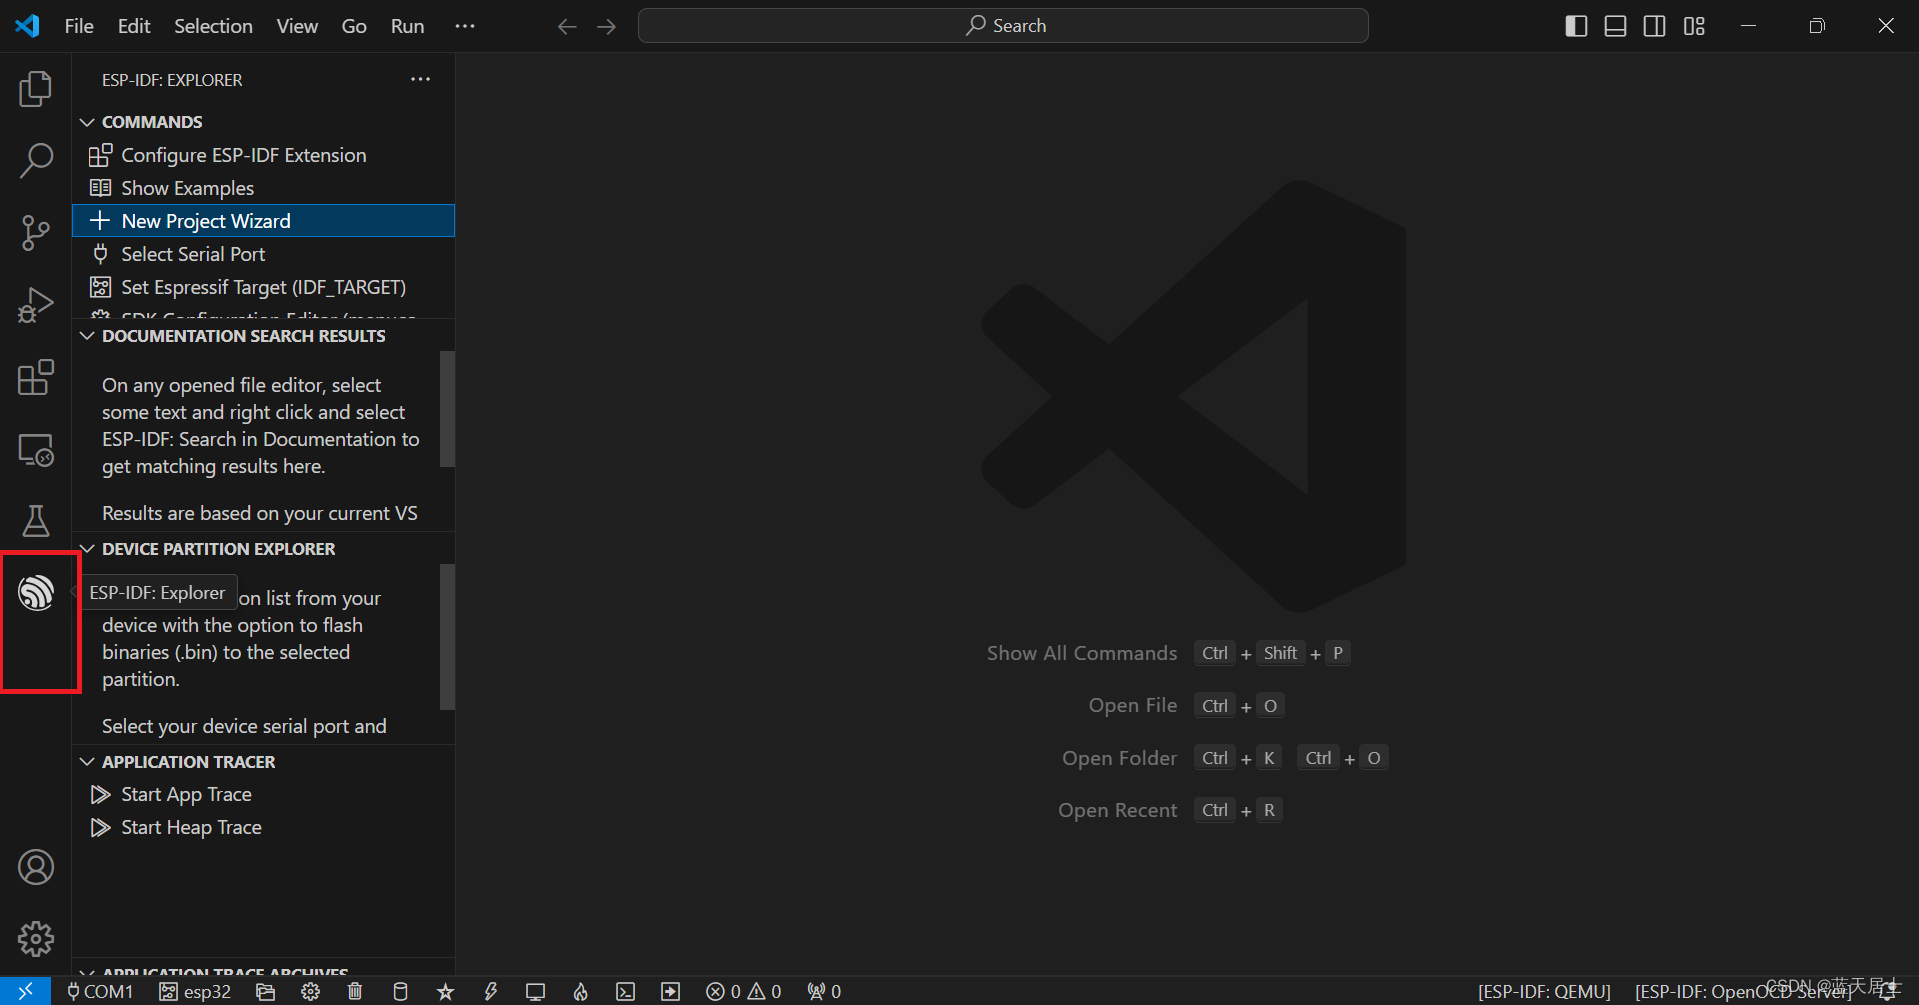Click the build project cylinder icon in the status bar
This screenshot has width=1919, height=1005.
click(400, 991)
